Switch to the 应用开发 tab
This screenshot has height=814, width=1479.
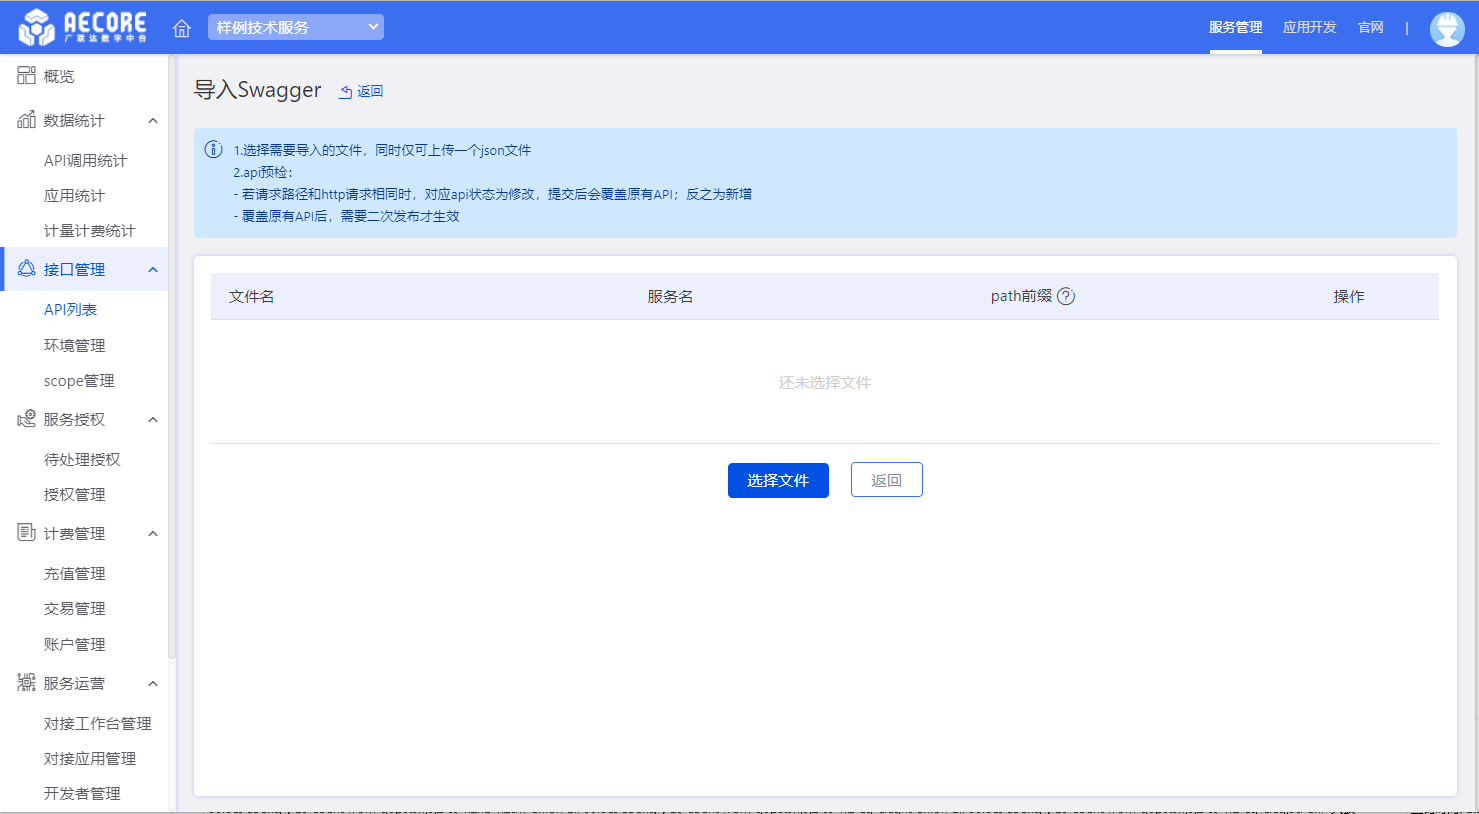[x=1309, y=27]
